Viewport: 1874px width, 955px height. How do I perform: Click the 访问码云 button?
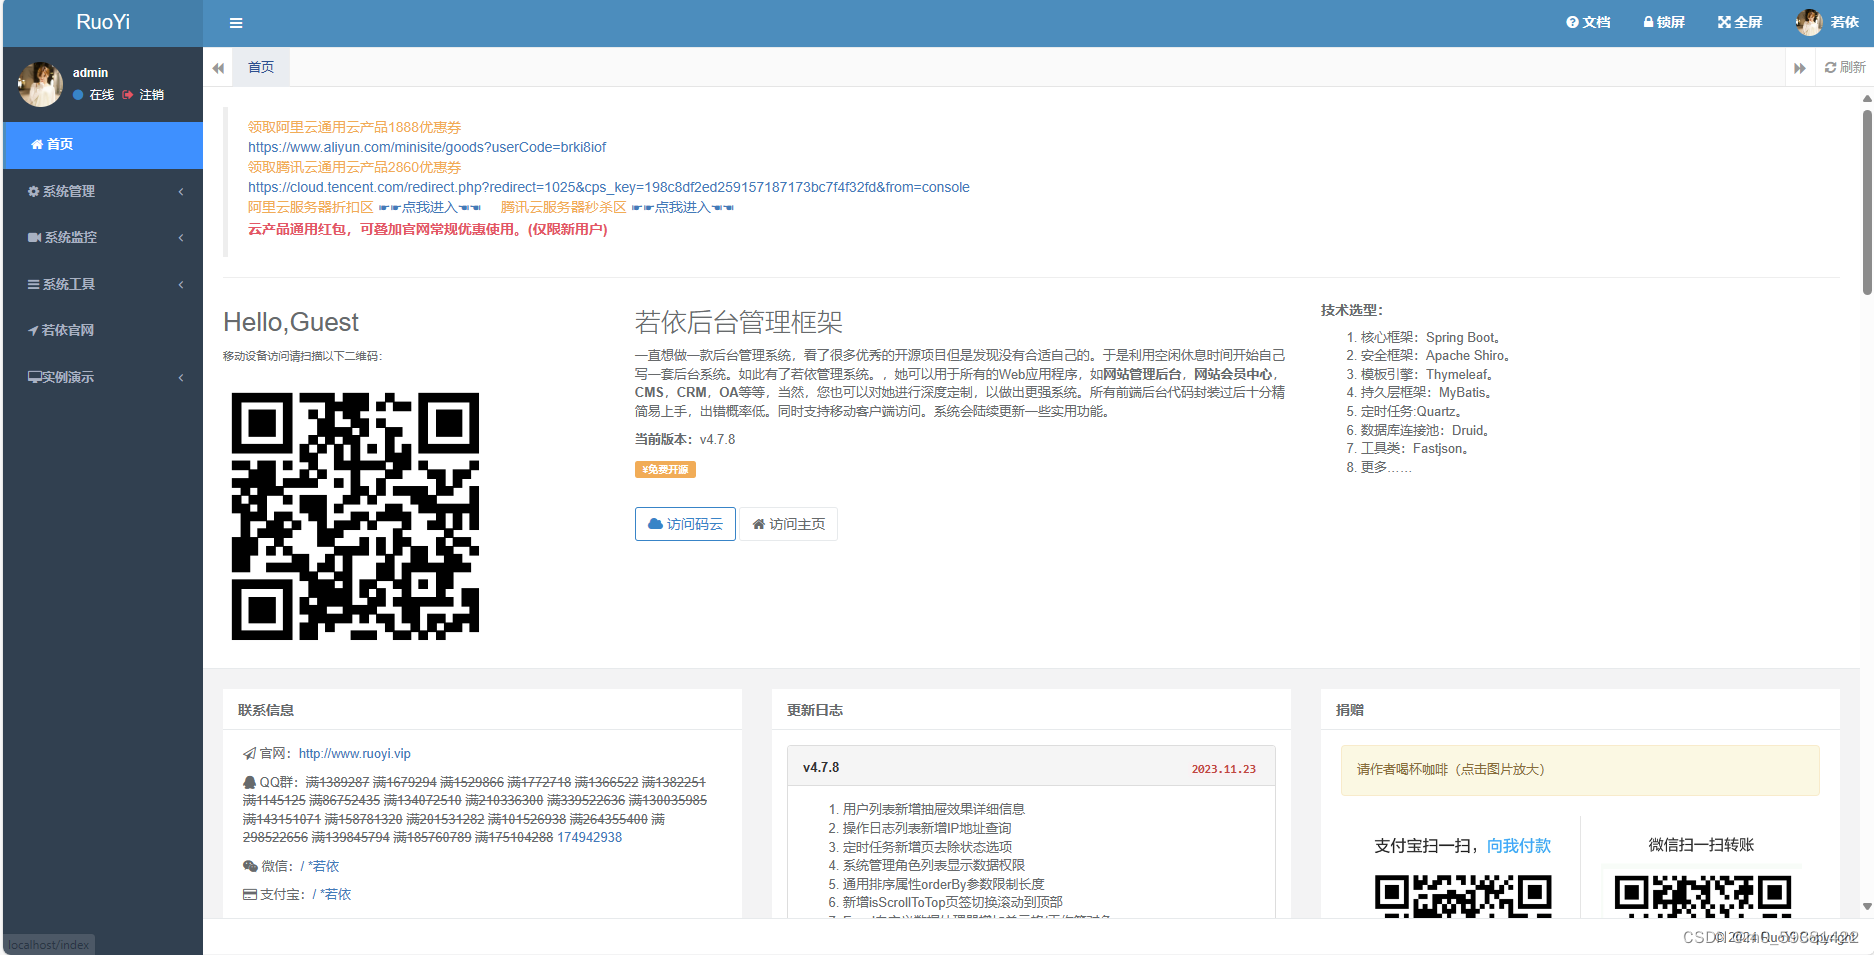coord(685,523)
